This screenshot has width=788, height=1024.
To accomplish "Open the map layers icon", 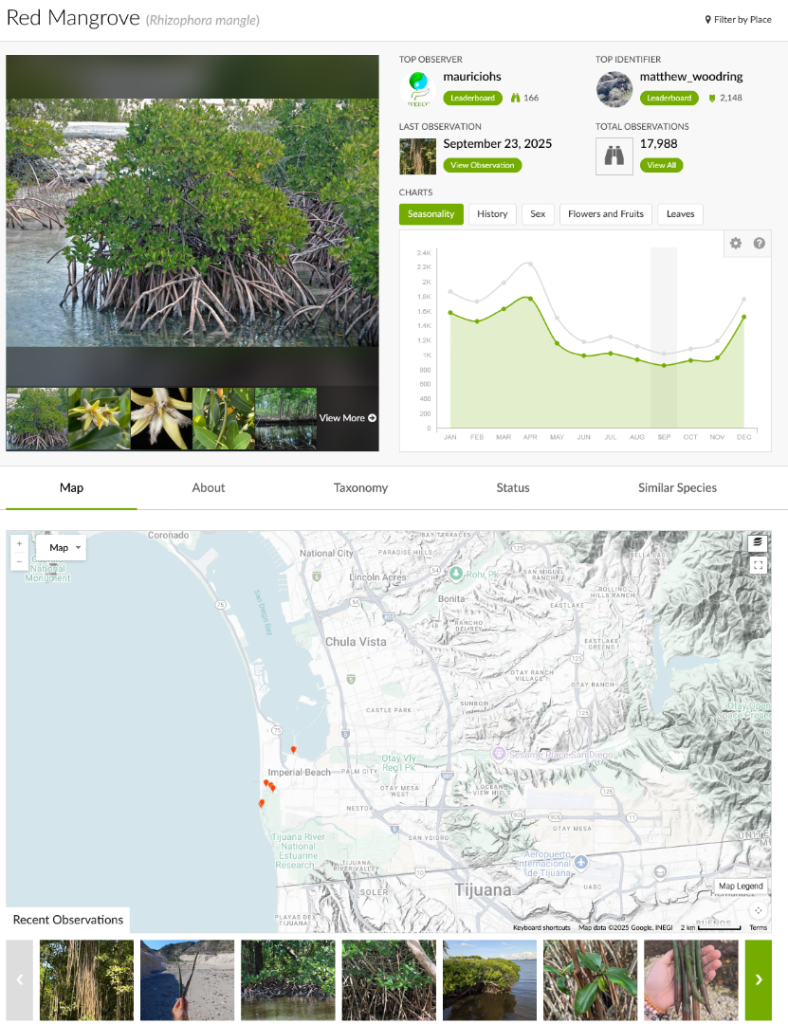I will 758,543.
